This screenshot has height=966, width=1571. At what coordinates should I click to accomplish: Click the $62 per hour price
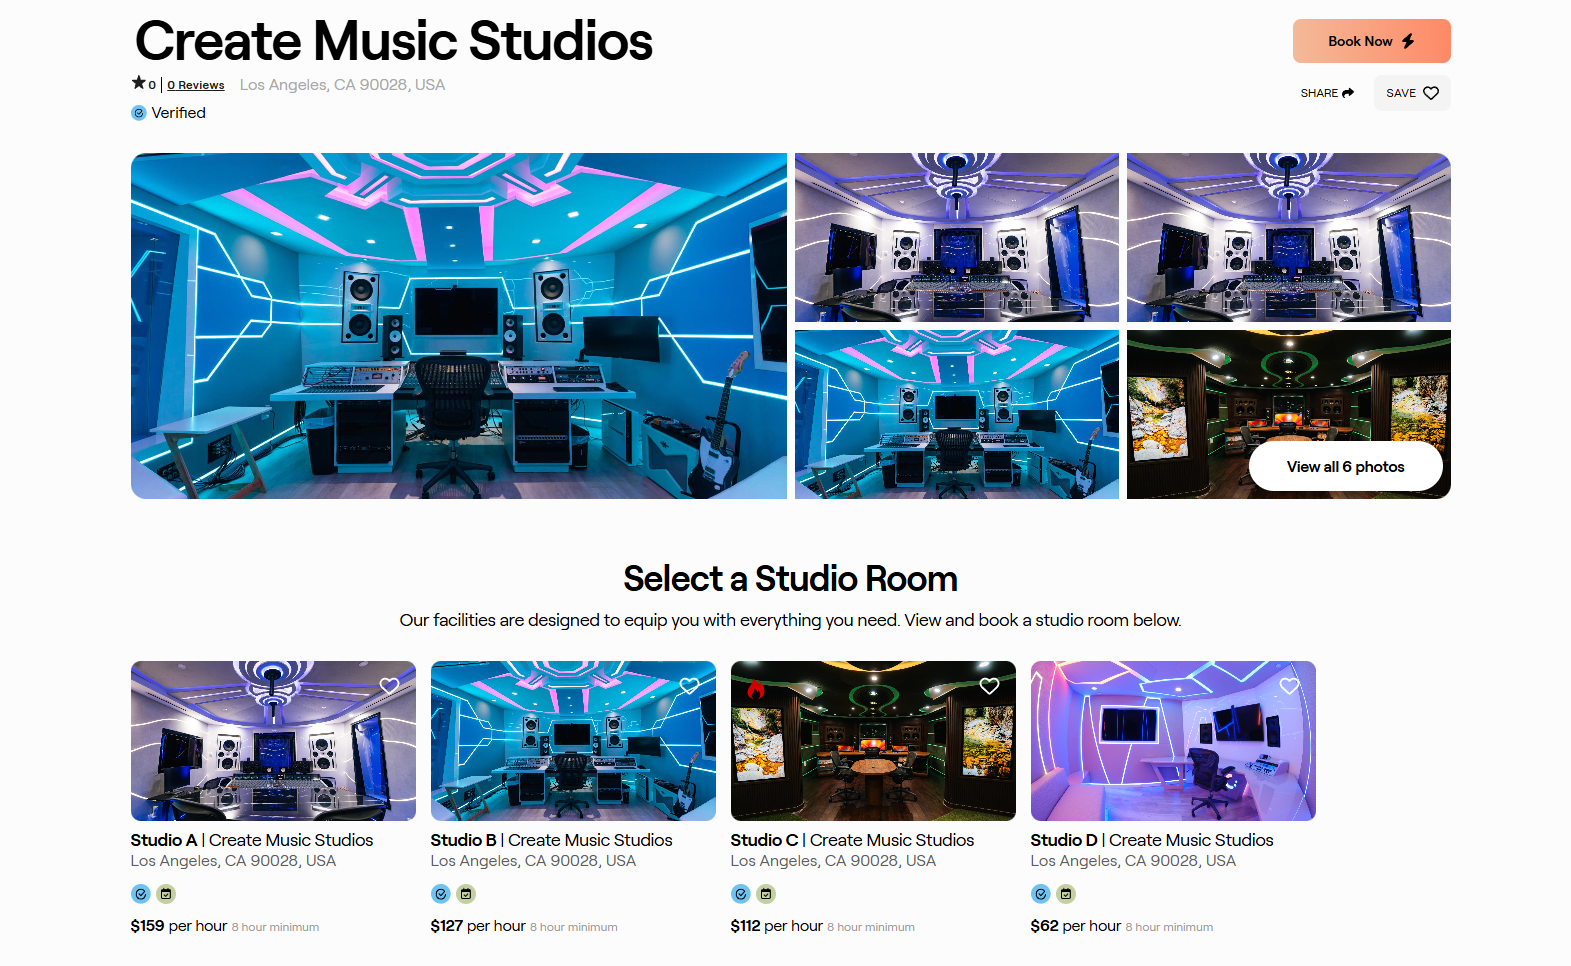click(1076, 926)
